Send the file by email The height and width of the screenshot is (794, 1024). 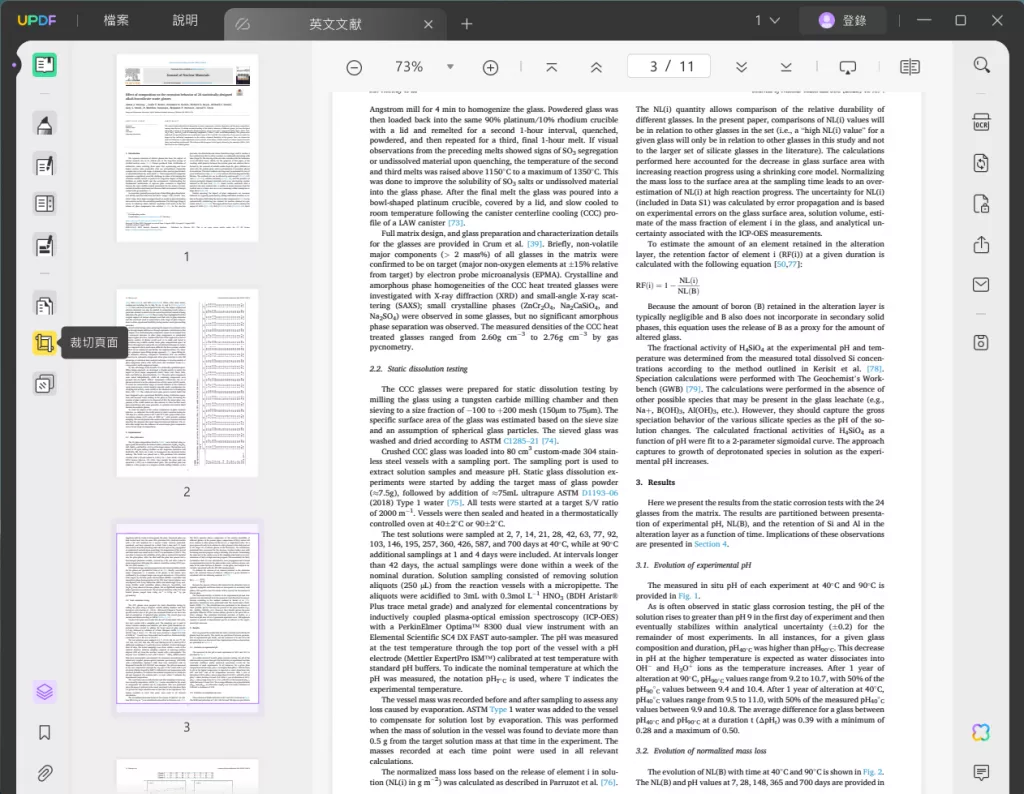click(x=981, y=285)
